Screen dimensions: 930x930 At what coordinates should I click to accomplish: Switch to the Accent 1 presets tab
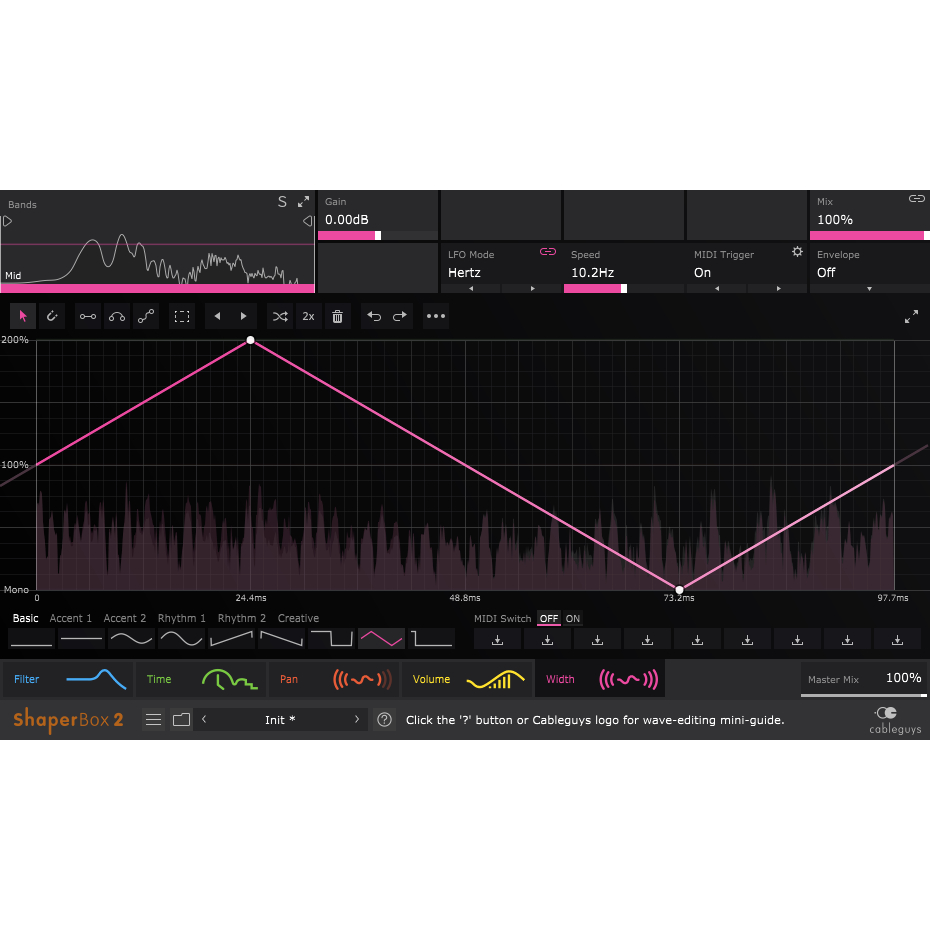71,618
